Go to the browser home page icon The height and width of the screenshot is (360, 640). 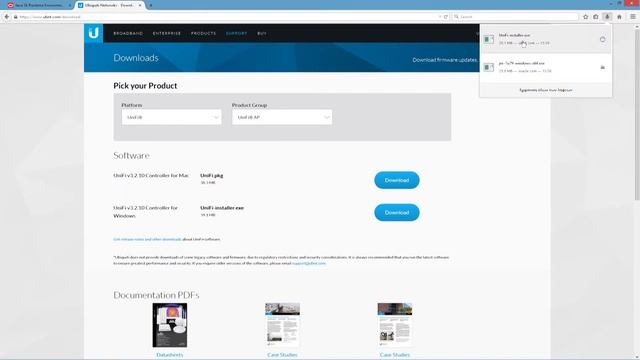click(x=619, y=17)
